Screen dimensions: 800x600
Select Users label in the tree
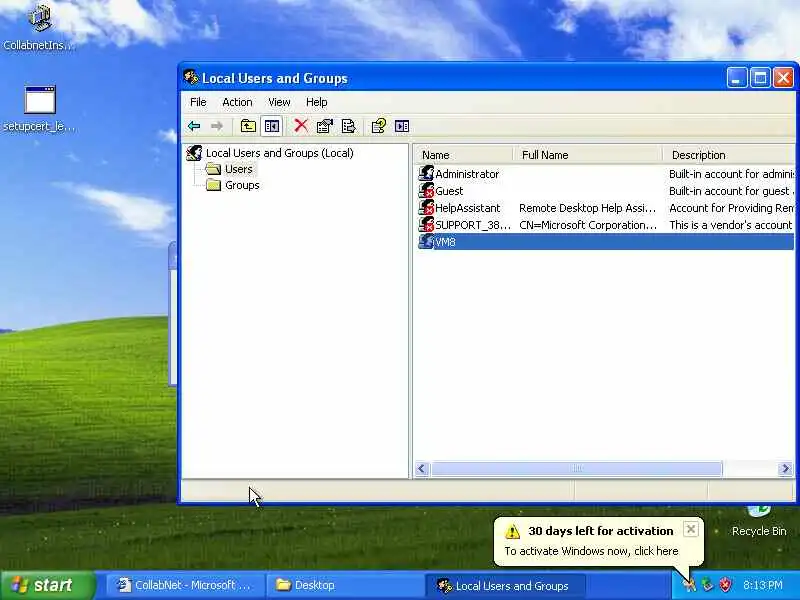[239, 169]
